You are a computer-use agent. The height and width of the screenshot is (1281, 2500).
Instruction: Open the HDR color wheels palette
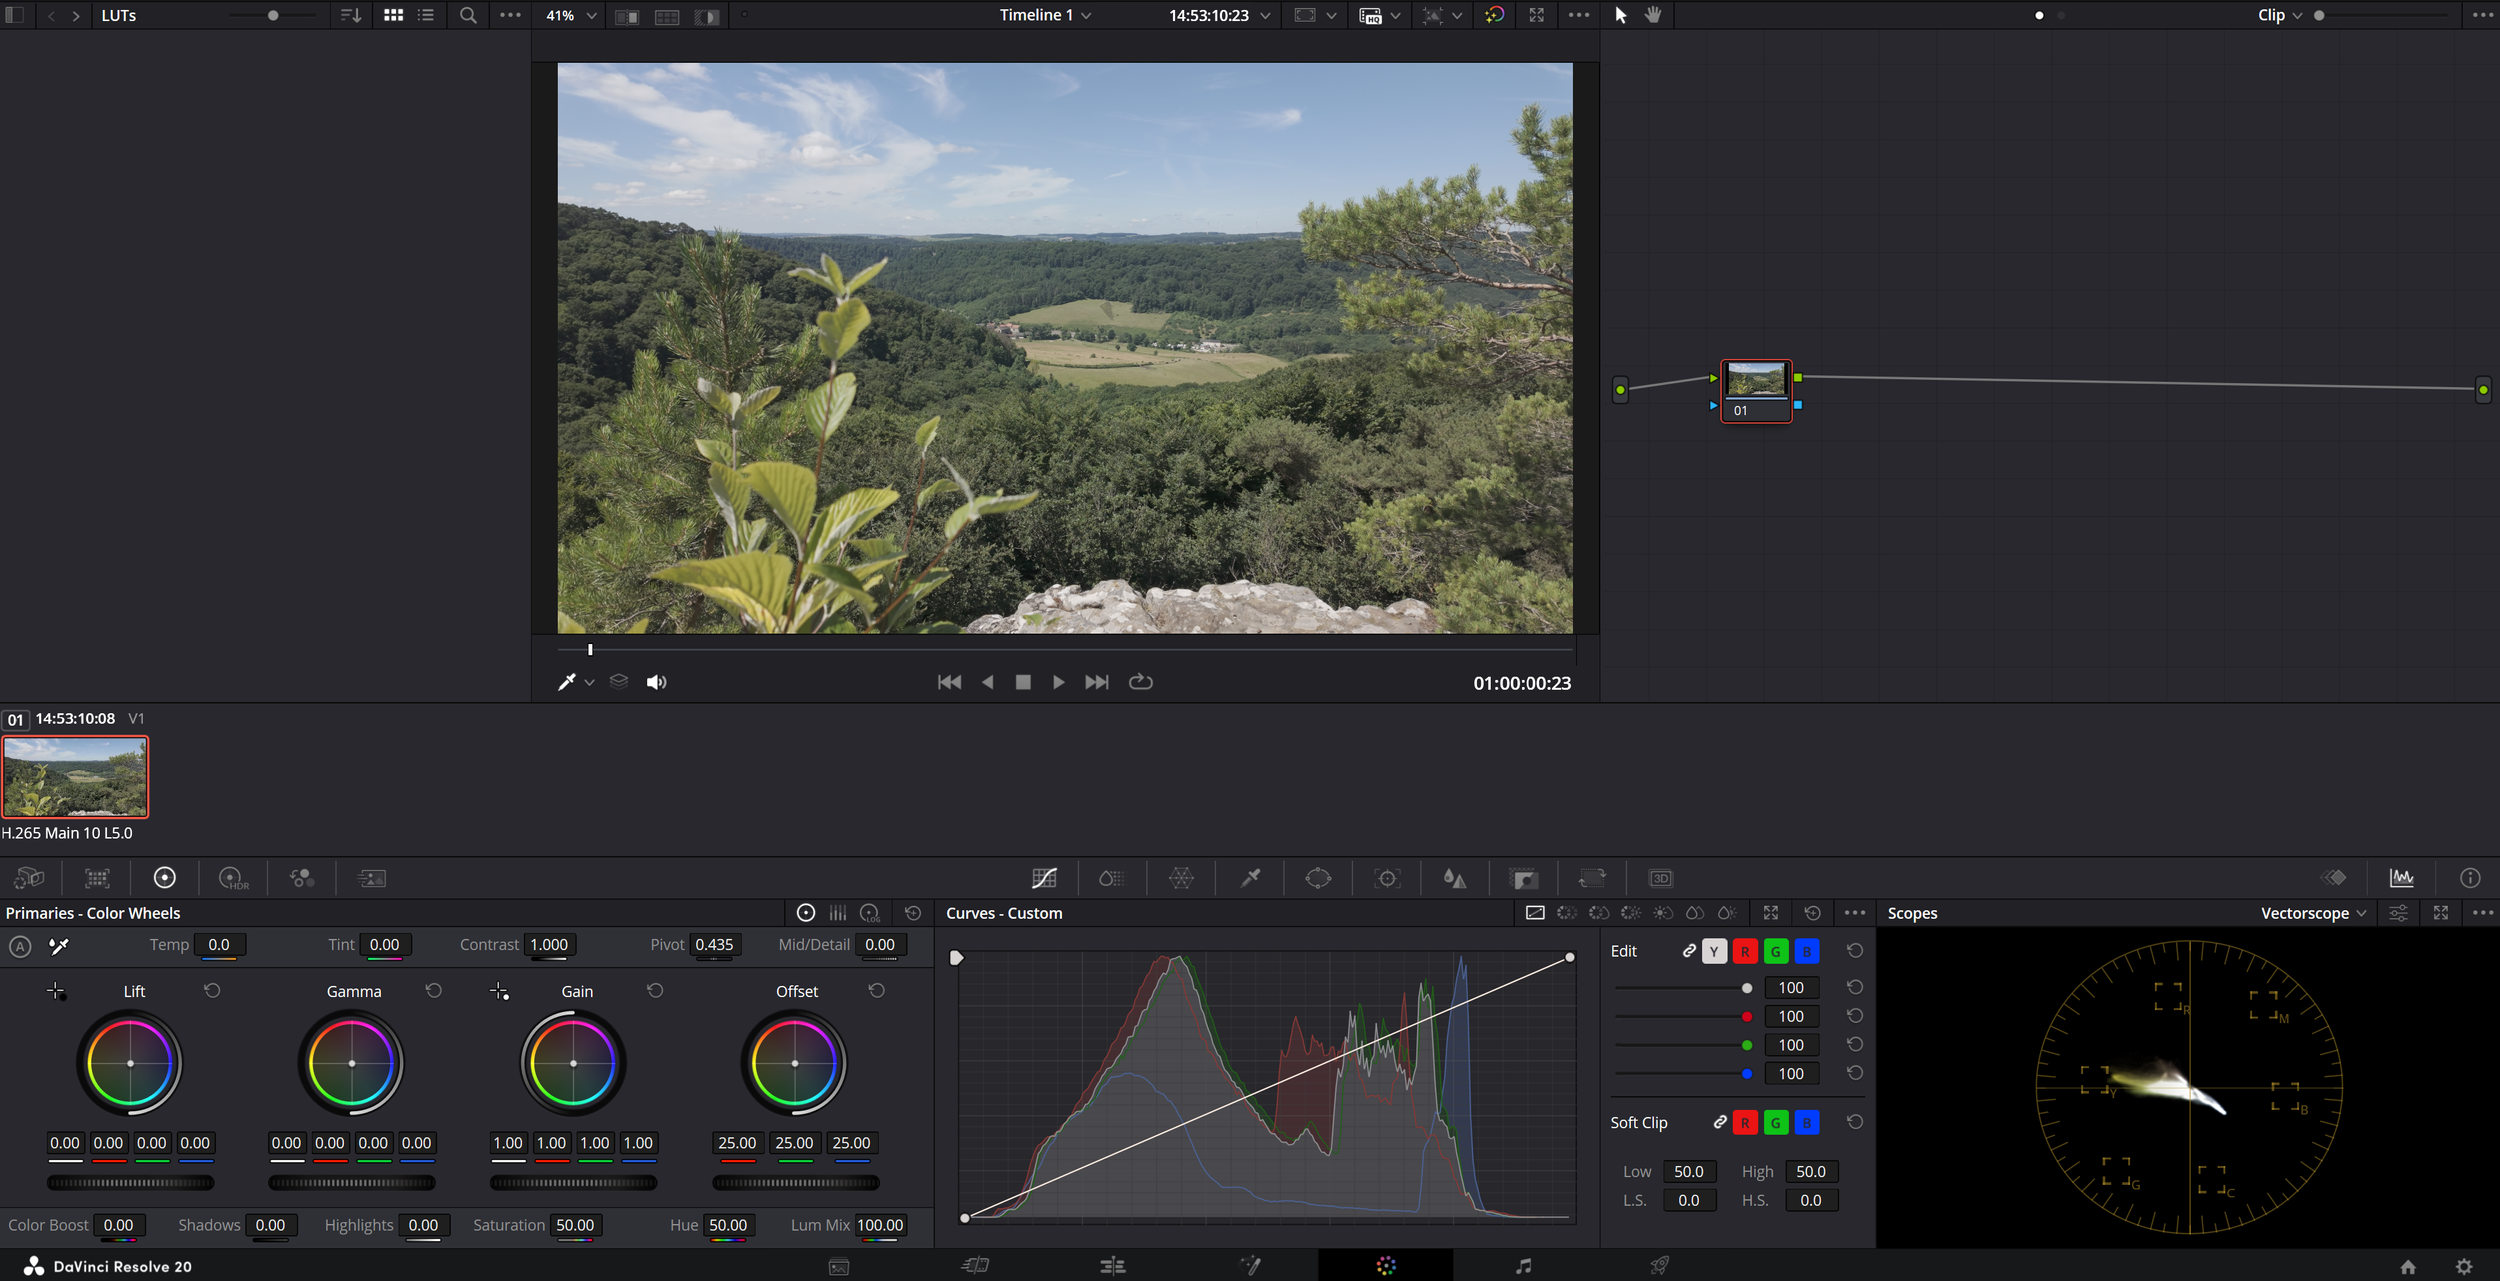[233, 878]
